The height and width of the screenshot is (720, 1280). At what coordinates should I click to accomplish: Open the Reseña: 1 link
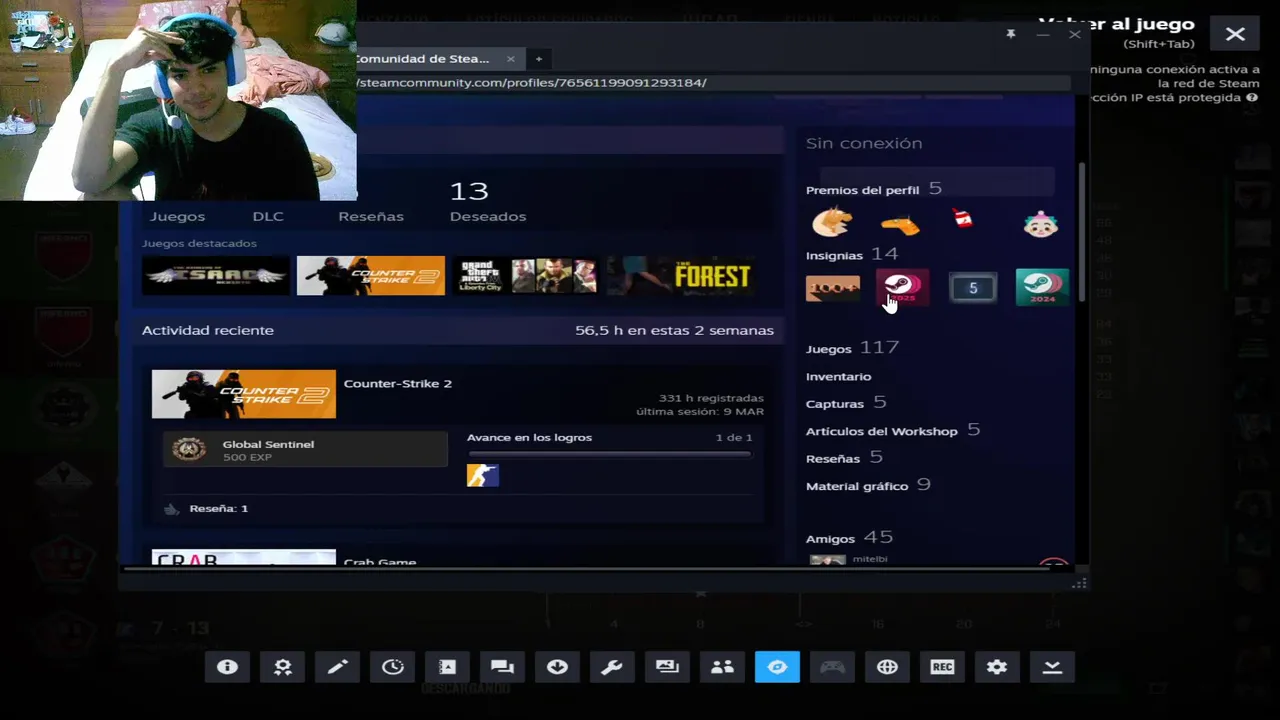point(218,508)
